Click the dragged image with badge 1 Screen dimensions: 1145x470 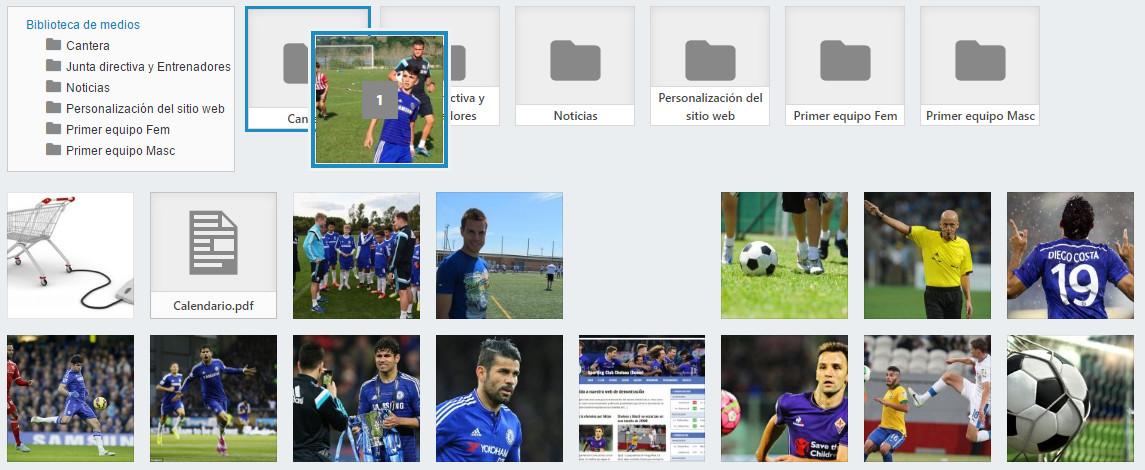click(x=380, y=100)
